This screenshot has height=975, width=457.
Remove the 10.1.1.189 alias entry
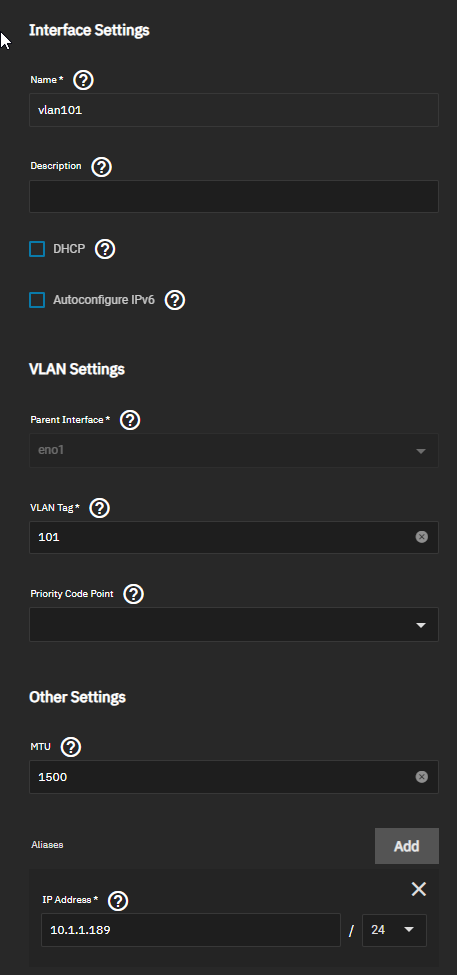click(x=419, y=889)
